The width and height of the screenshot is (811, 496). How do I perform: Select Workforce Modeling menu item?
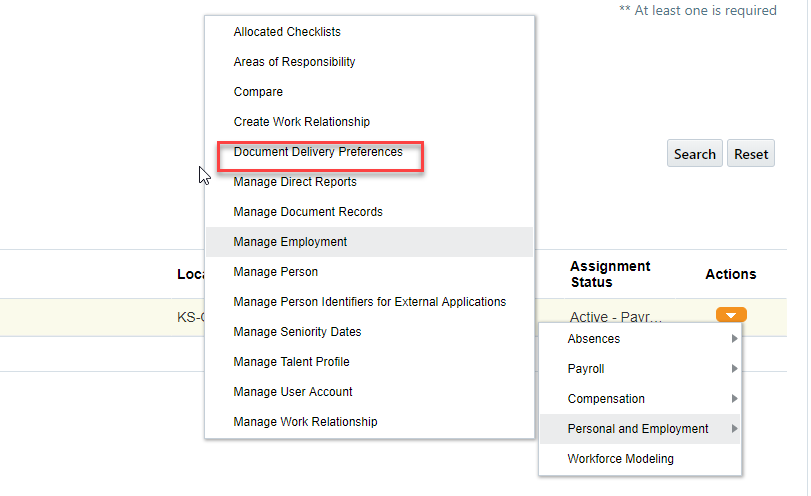[x=620, y=459]
